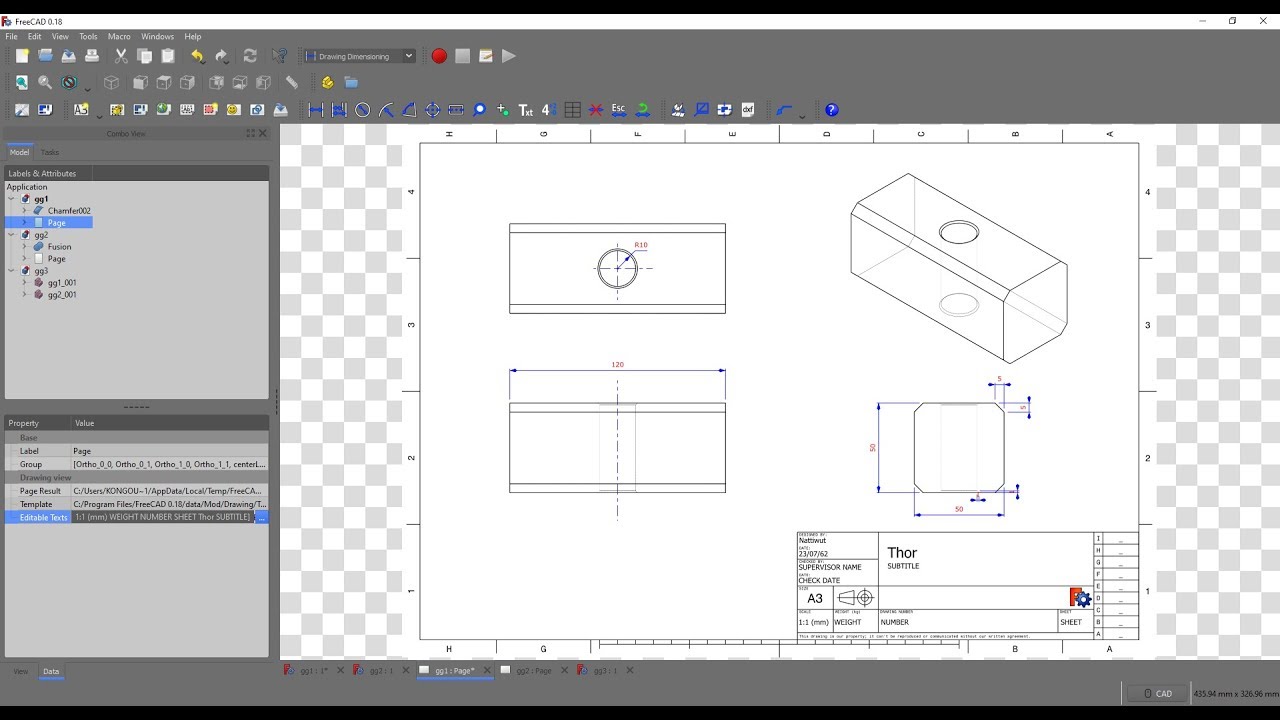The height and width of the screenshot is (720, 1280).
Task: Open the Macro menu
Action: [119, 36]
